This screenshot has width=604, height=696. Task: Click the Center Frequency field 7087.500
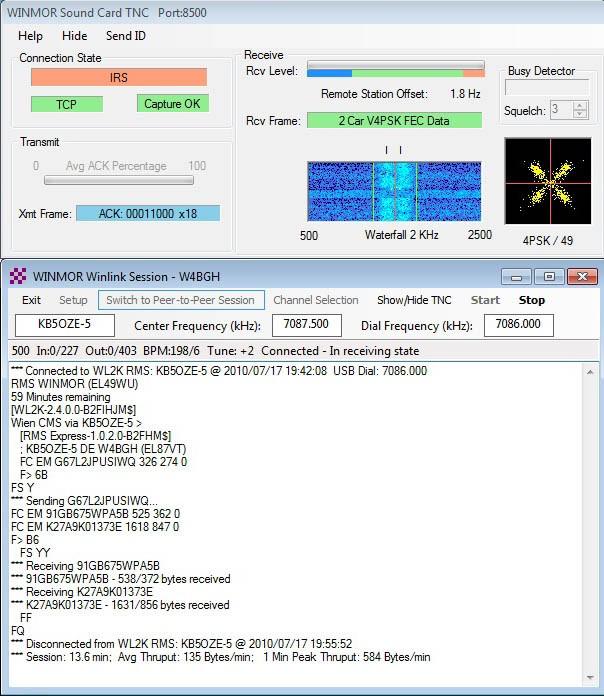[307, 325]
